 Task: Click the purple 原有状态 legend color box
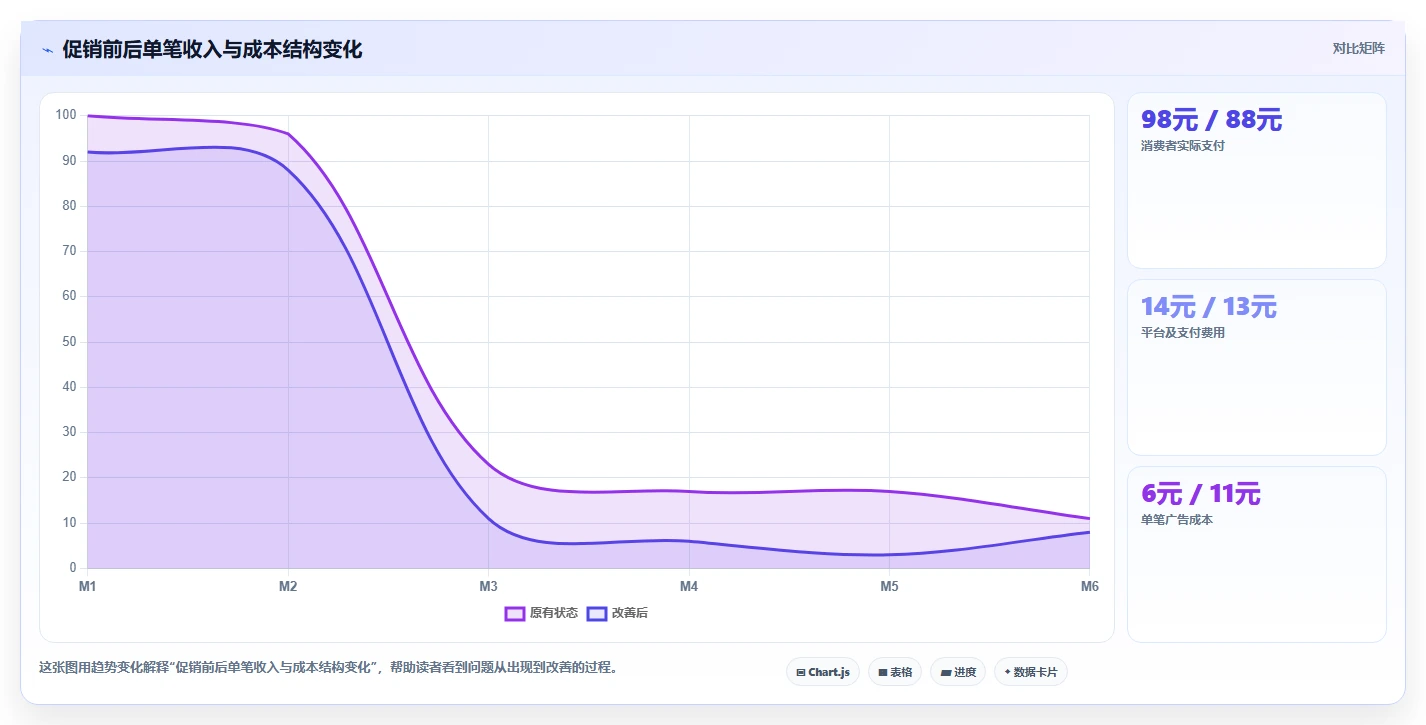(x=515, y=613)
